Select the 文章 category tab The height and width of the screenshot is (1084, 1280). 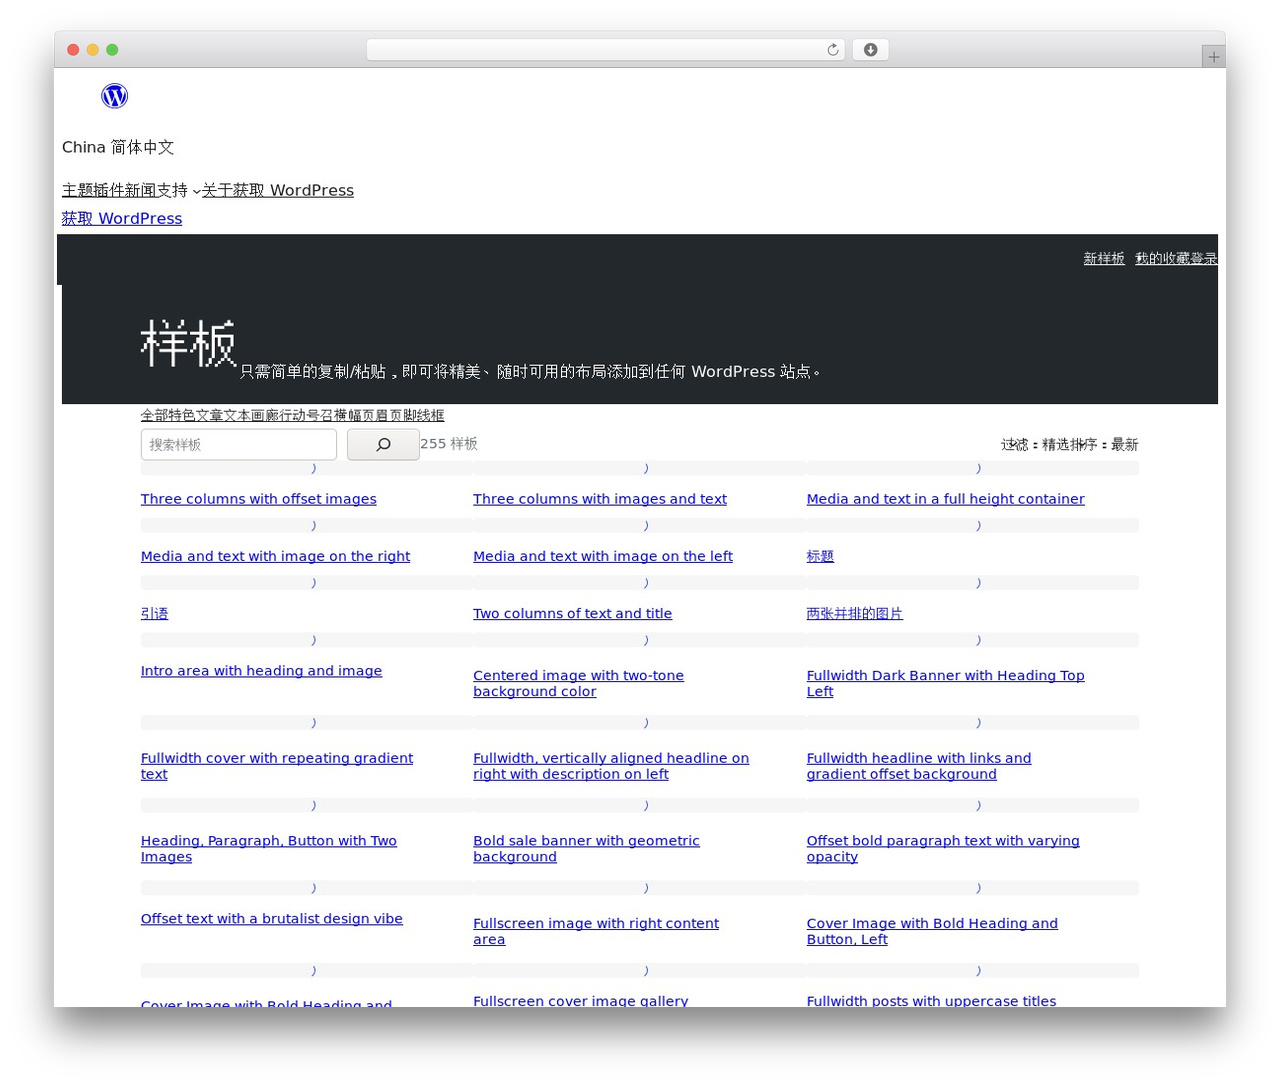point(209,416)
